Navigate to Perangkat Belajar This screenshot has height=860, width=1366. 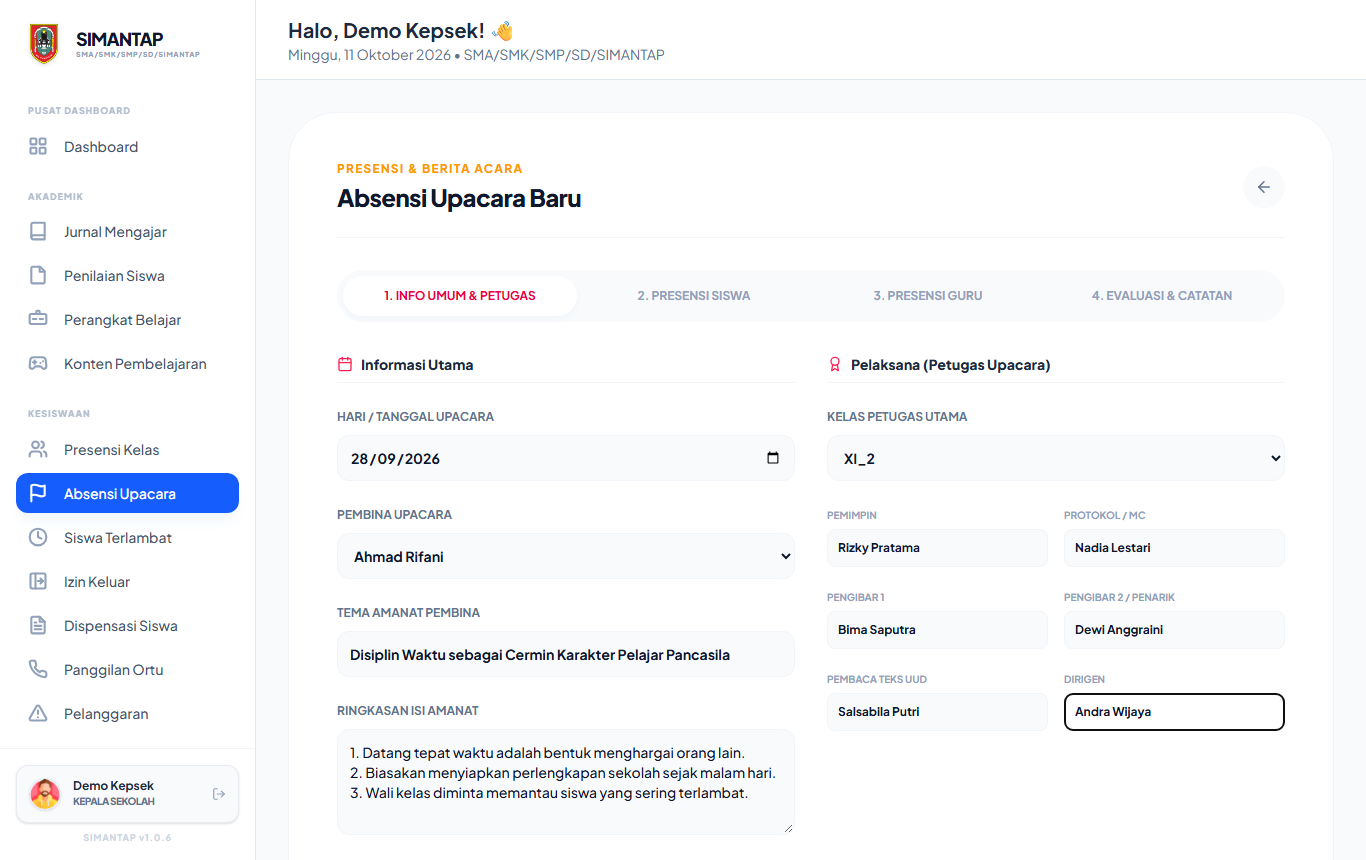click(128, 320)
